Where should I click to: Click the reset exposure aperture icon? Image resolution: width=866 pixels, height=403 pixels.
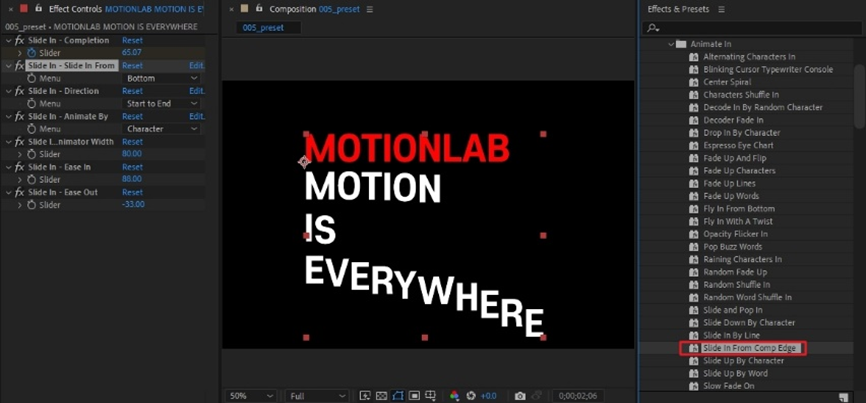(471, 396)
